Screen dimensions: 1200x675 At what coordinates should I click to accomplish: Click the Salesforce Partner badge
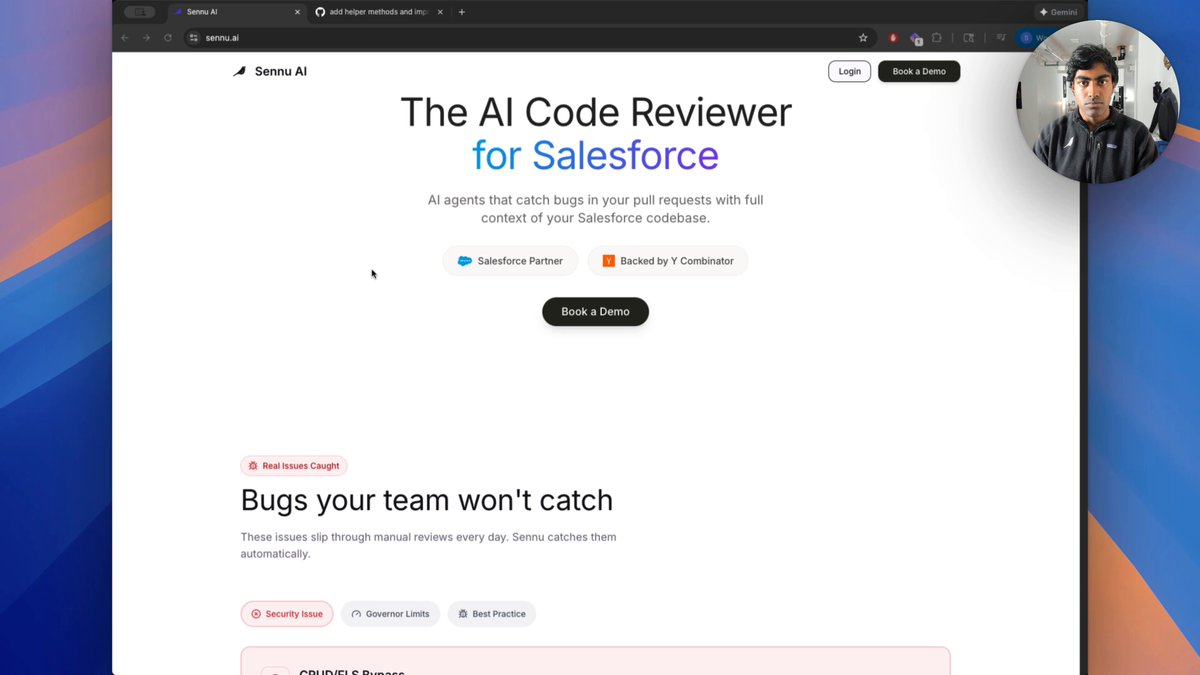(510, 261)
